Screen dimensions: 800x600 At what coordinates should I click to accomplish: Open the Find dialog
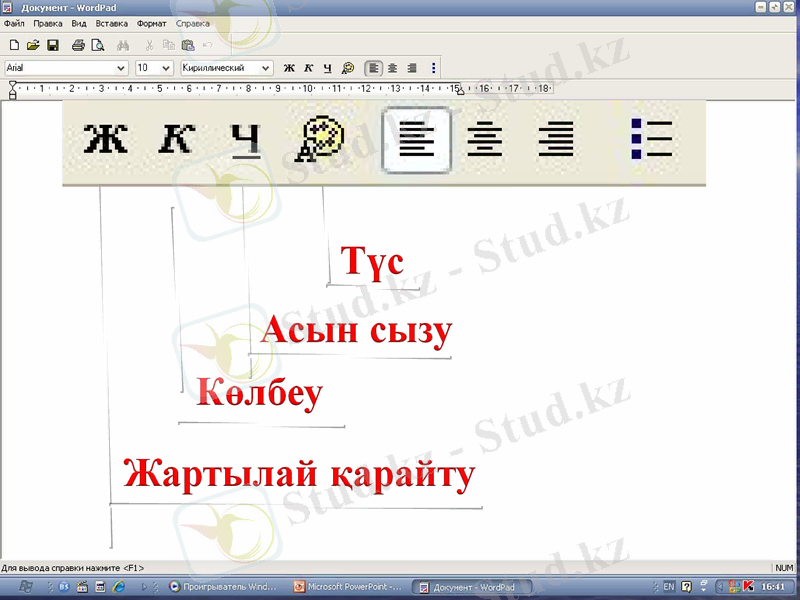(123, 45)
